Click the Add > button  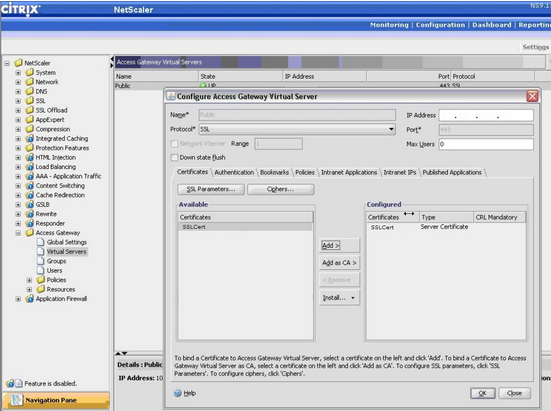339,246
